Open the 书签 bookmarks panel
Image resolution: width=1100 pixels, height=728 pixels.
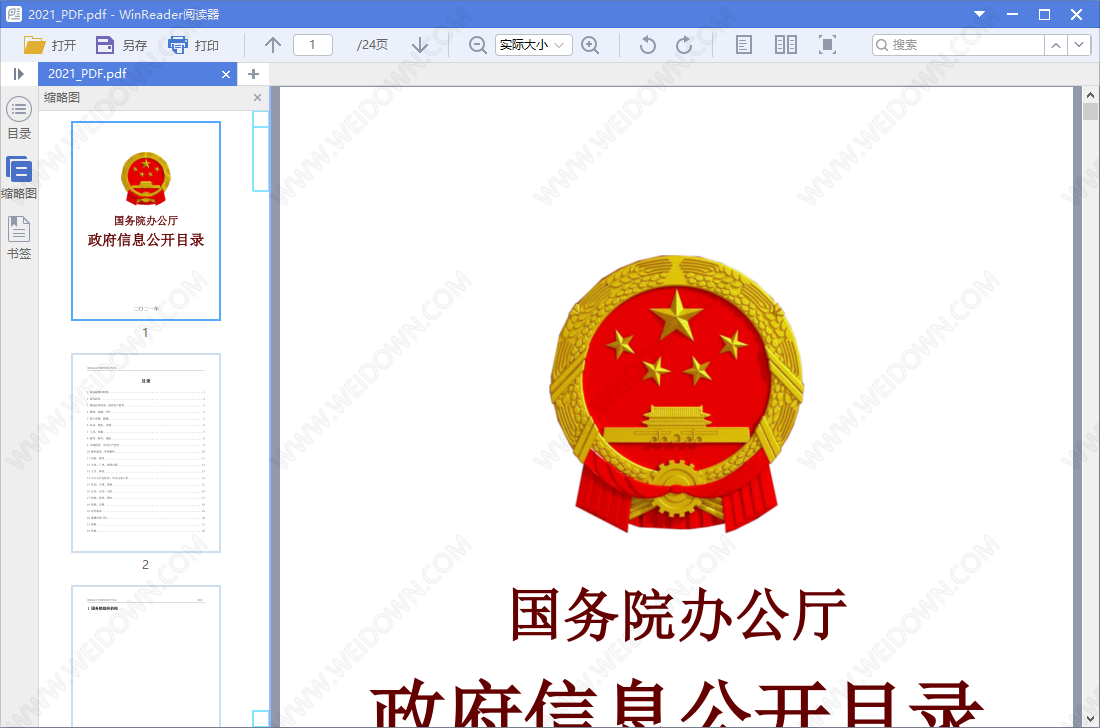(19, 238)
